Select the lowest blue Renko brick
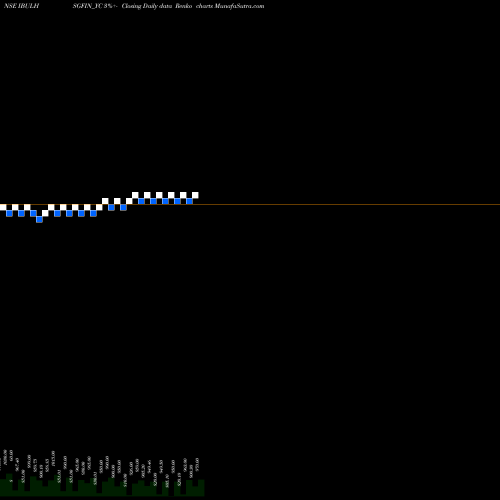 tap(39, 219)
